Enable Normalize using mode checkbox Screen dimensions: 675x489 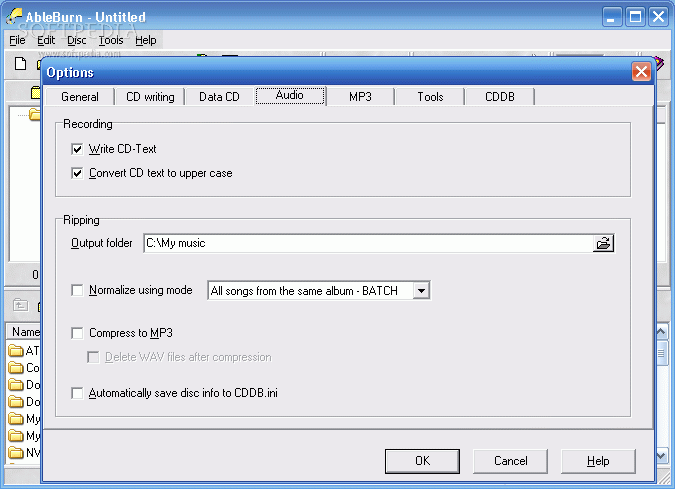click(x=77, y=290)
